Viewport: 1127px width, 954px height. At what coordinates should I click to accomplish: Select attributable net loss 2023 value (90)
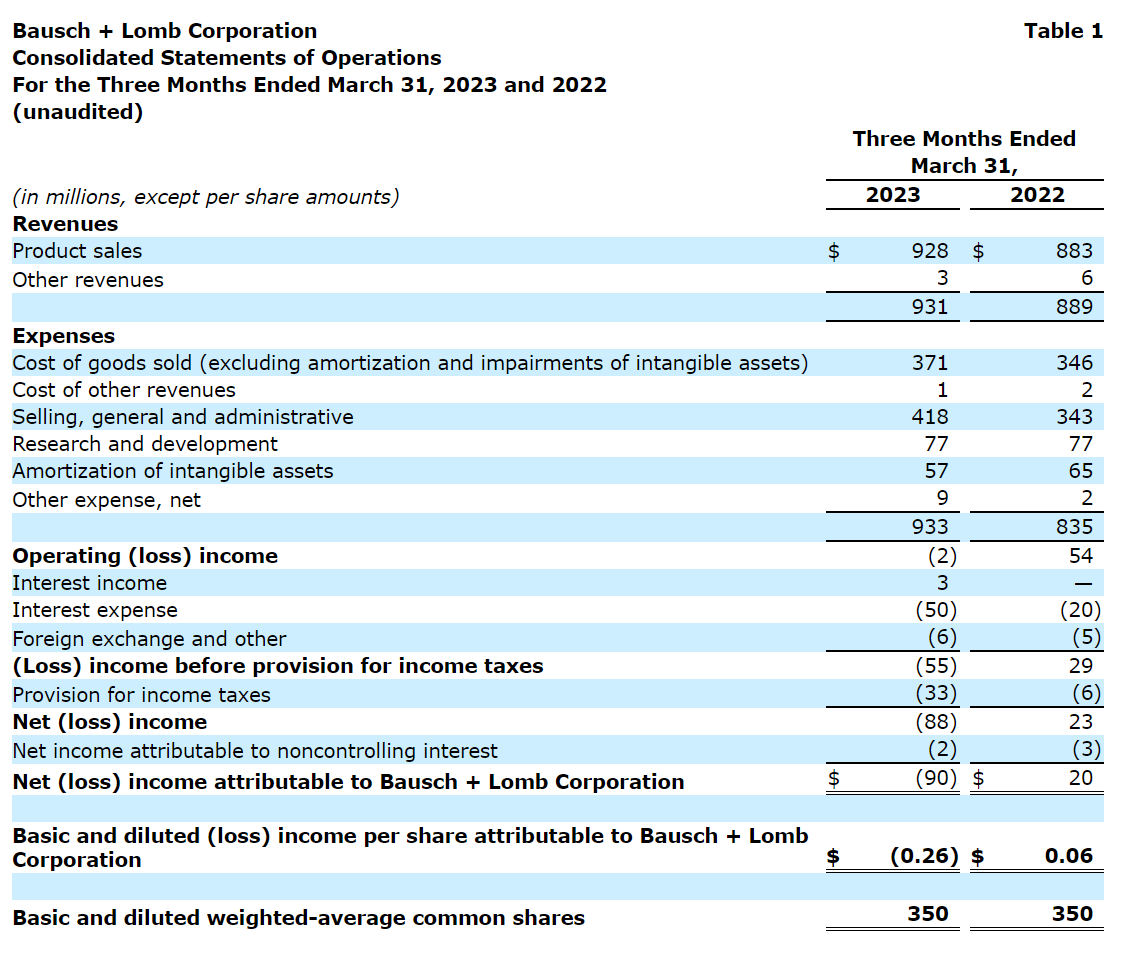(937, 778)
